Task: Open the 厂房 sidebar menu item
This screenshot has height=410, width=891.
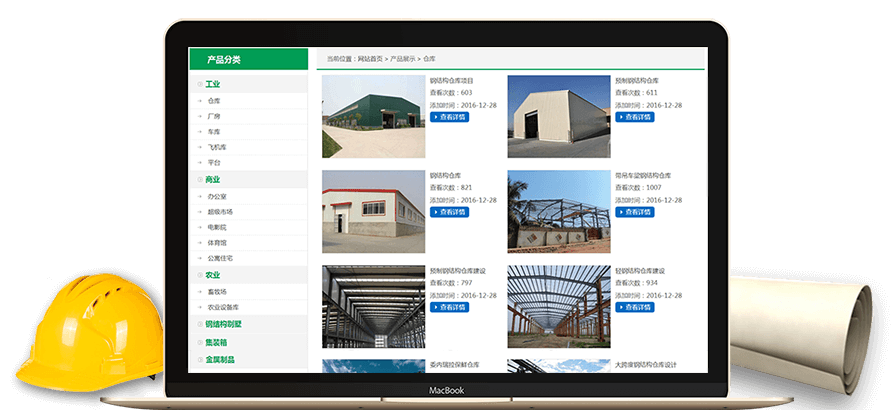Action: click(x=214, y=116)
